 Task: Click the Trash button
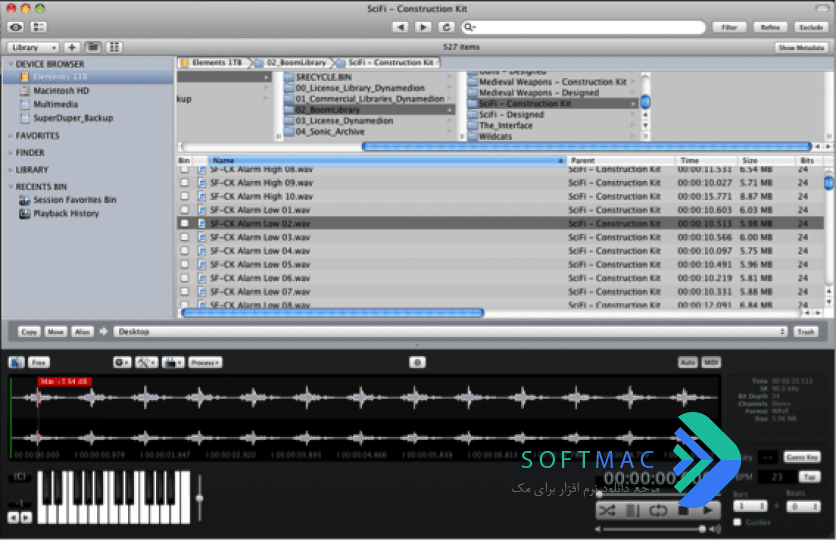point(806,332)
